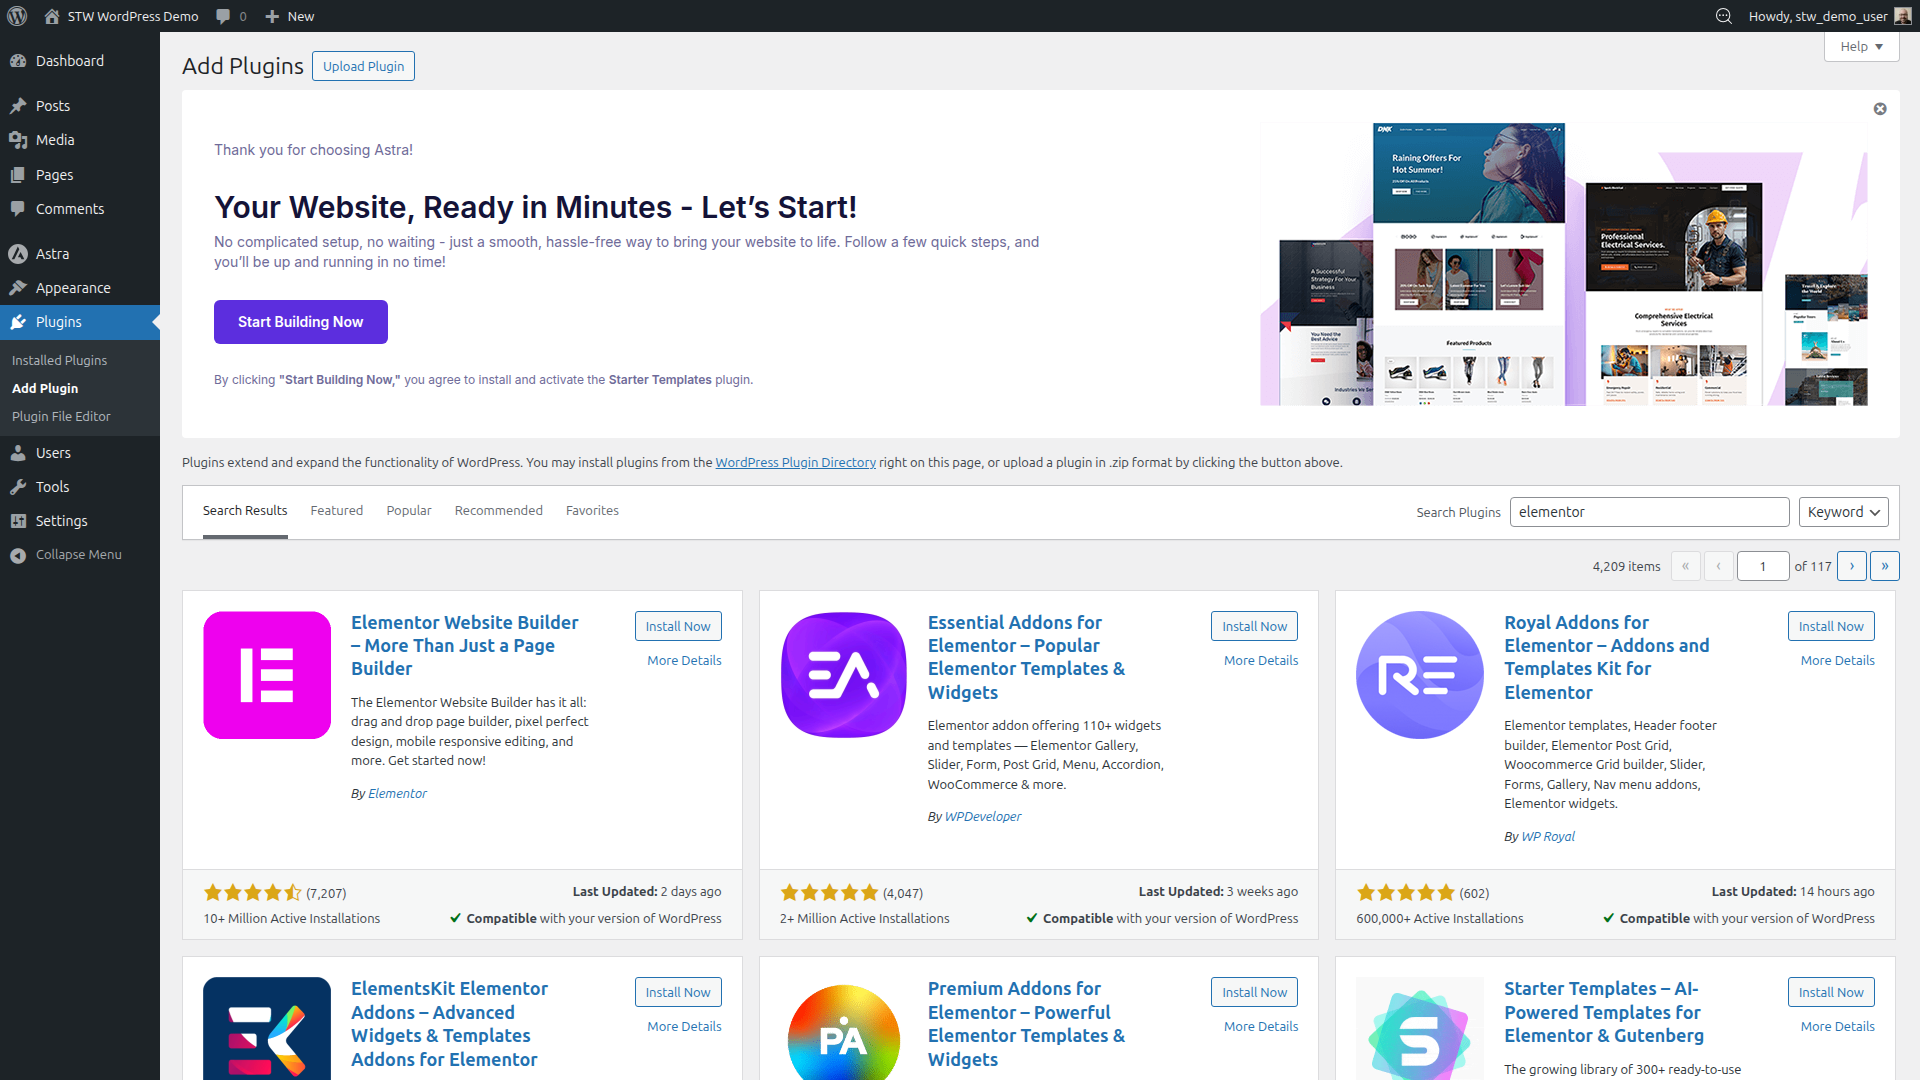
Task: Click the Comments icon in sidebar
Action: click(18, 209)
